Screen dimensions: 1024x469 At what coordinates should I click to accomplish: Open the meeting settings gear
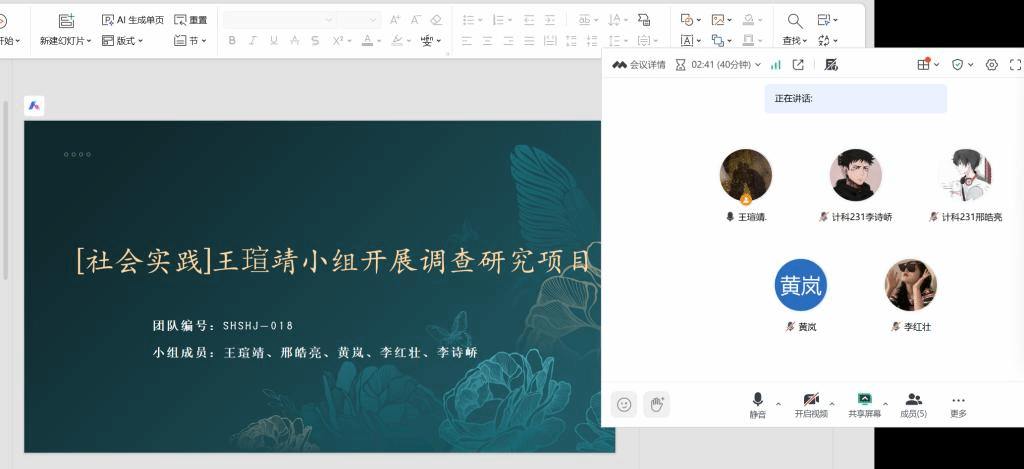pos(991,64)
